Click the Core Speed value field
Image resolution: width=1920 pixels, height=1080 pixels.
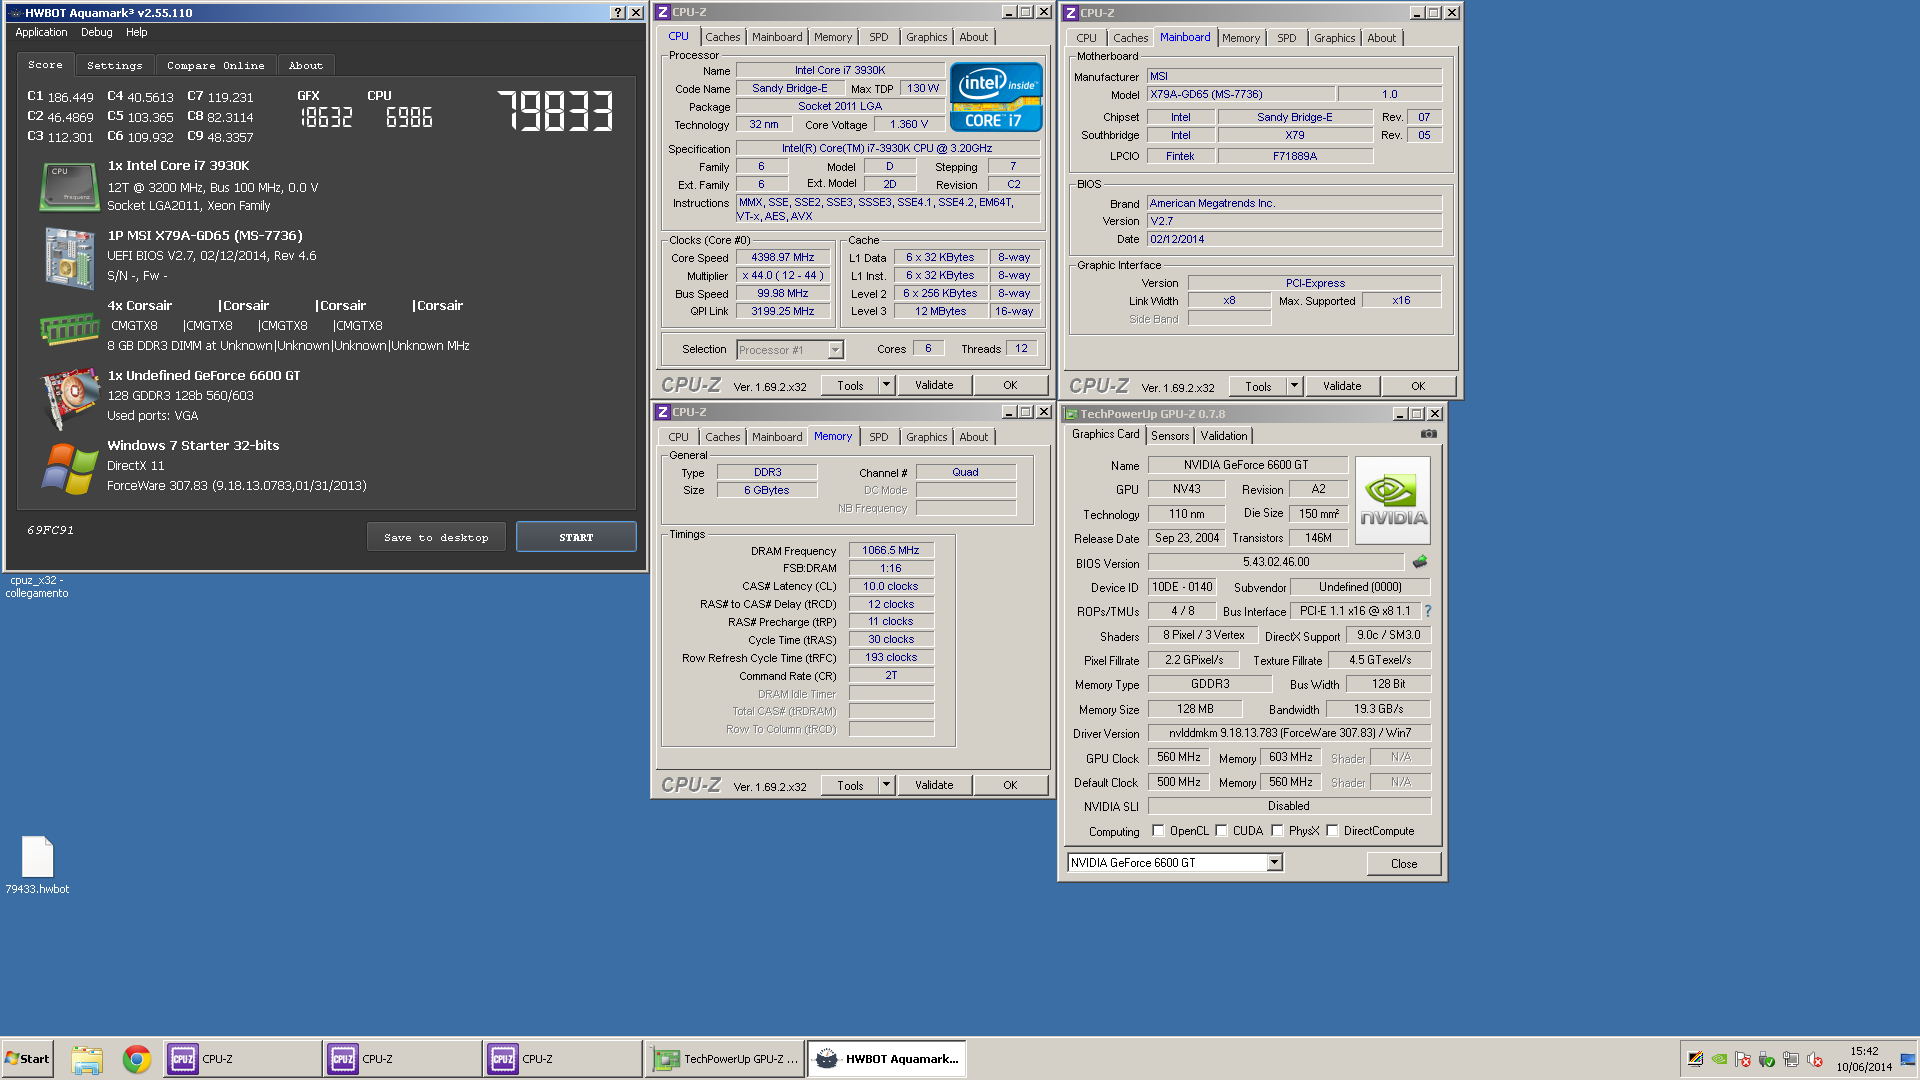point(783,257)
